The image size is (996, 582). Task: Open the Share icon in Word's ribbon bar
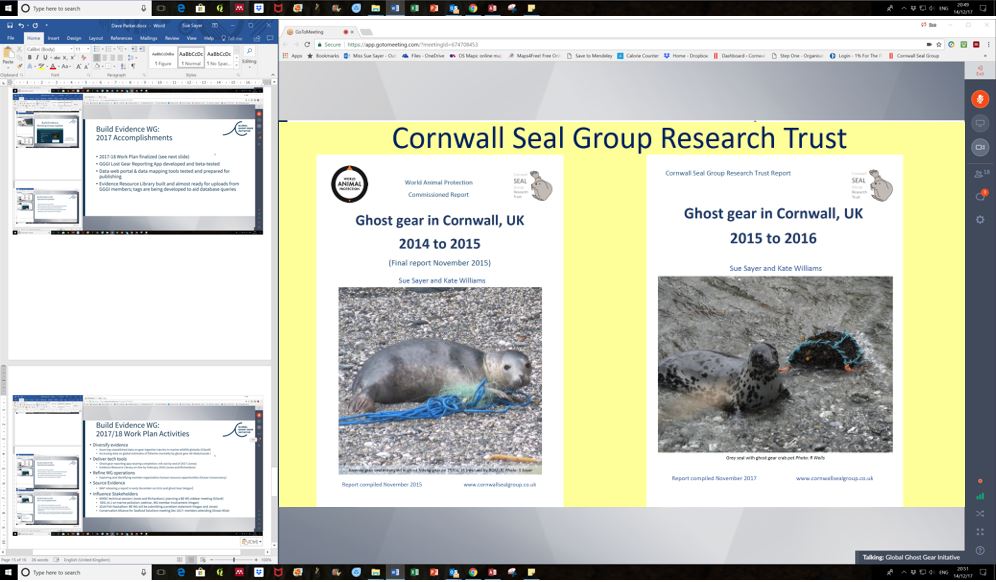click(257, 38)
